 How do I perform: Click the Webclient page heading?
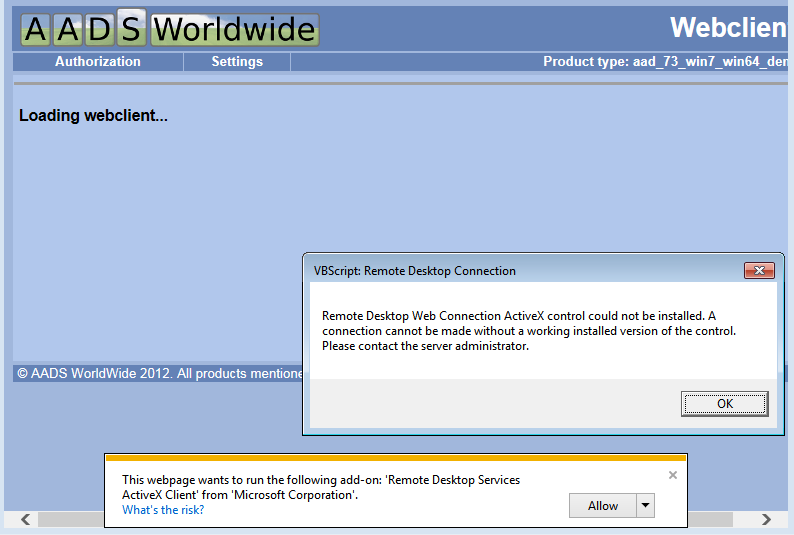[730, 28]
